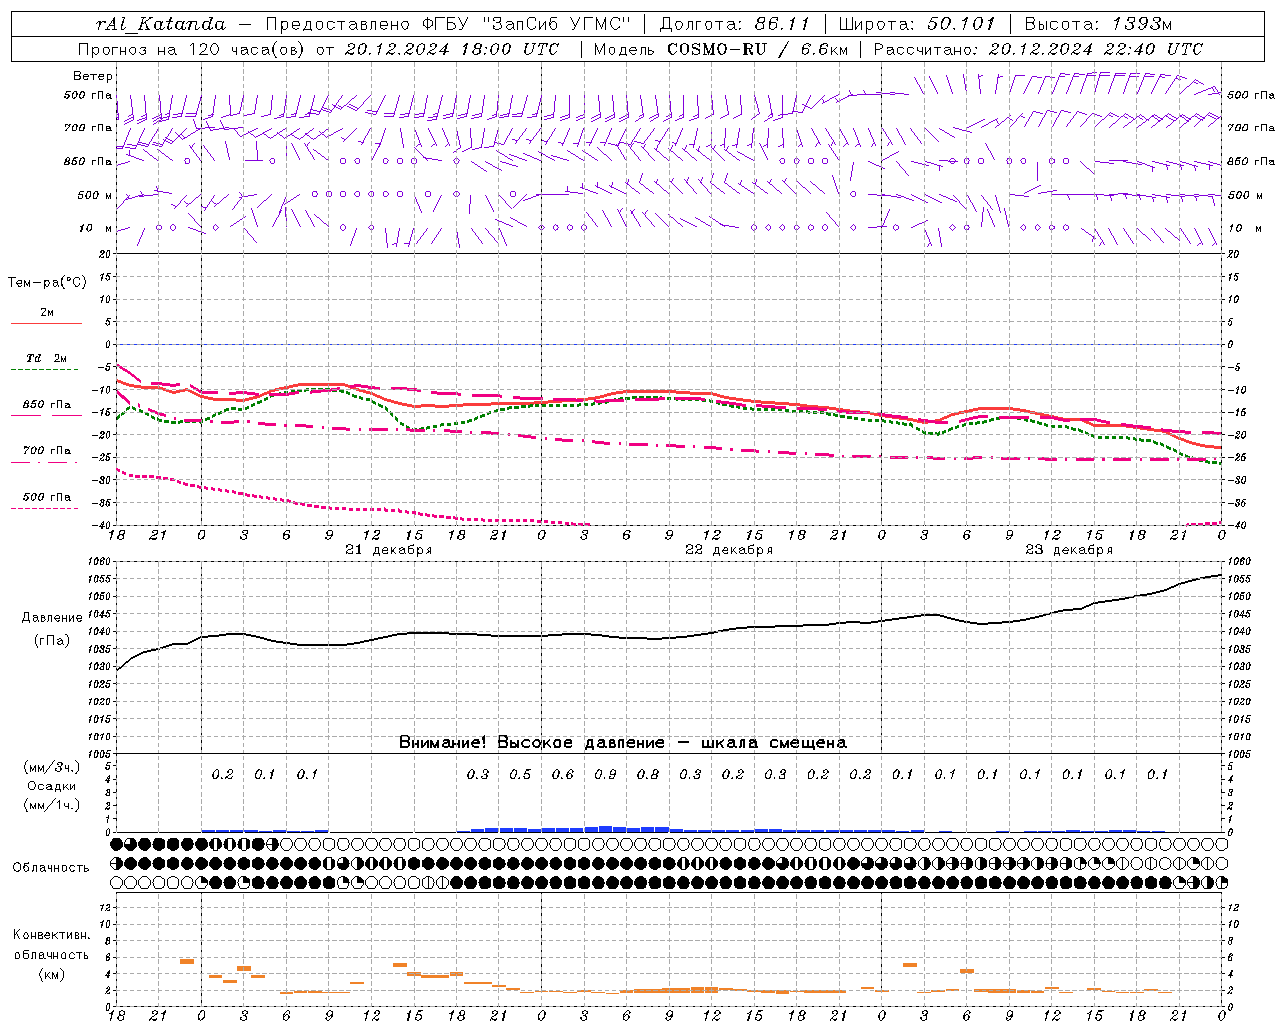Viewport: 1280px width, 1024px height.
Task: Click the 'Td 2м' dew point legend entry
Action: coord(47,358)
